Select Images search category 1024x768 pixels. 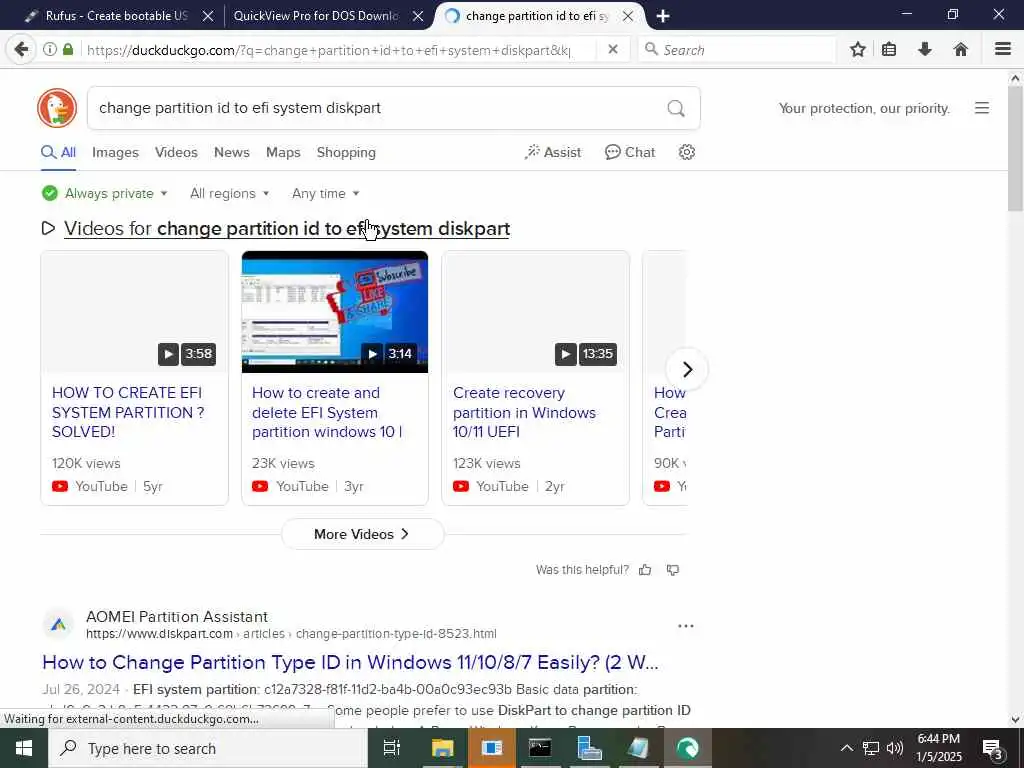[x=116, y=152]
